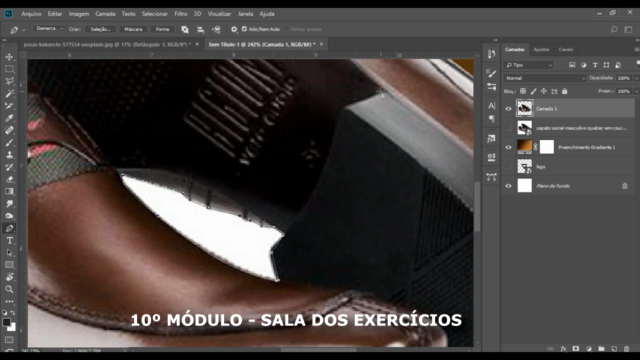
Task: Open path operations in options bar
Action: click(185, 29)
